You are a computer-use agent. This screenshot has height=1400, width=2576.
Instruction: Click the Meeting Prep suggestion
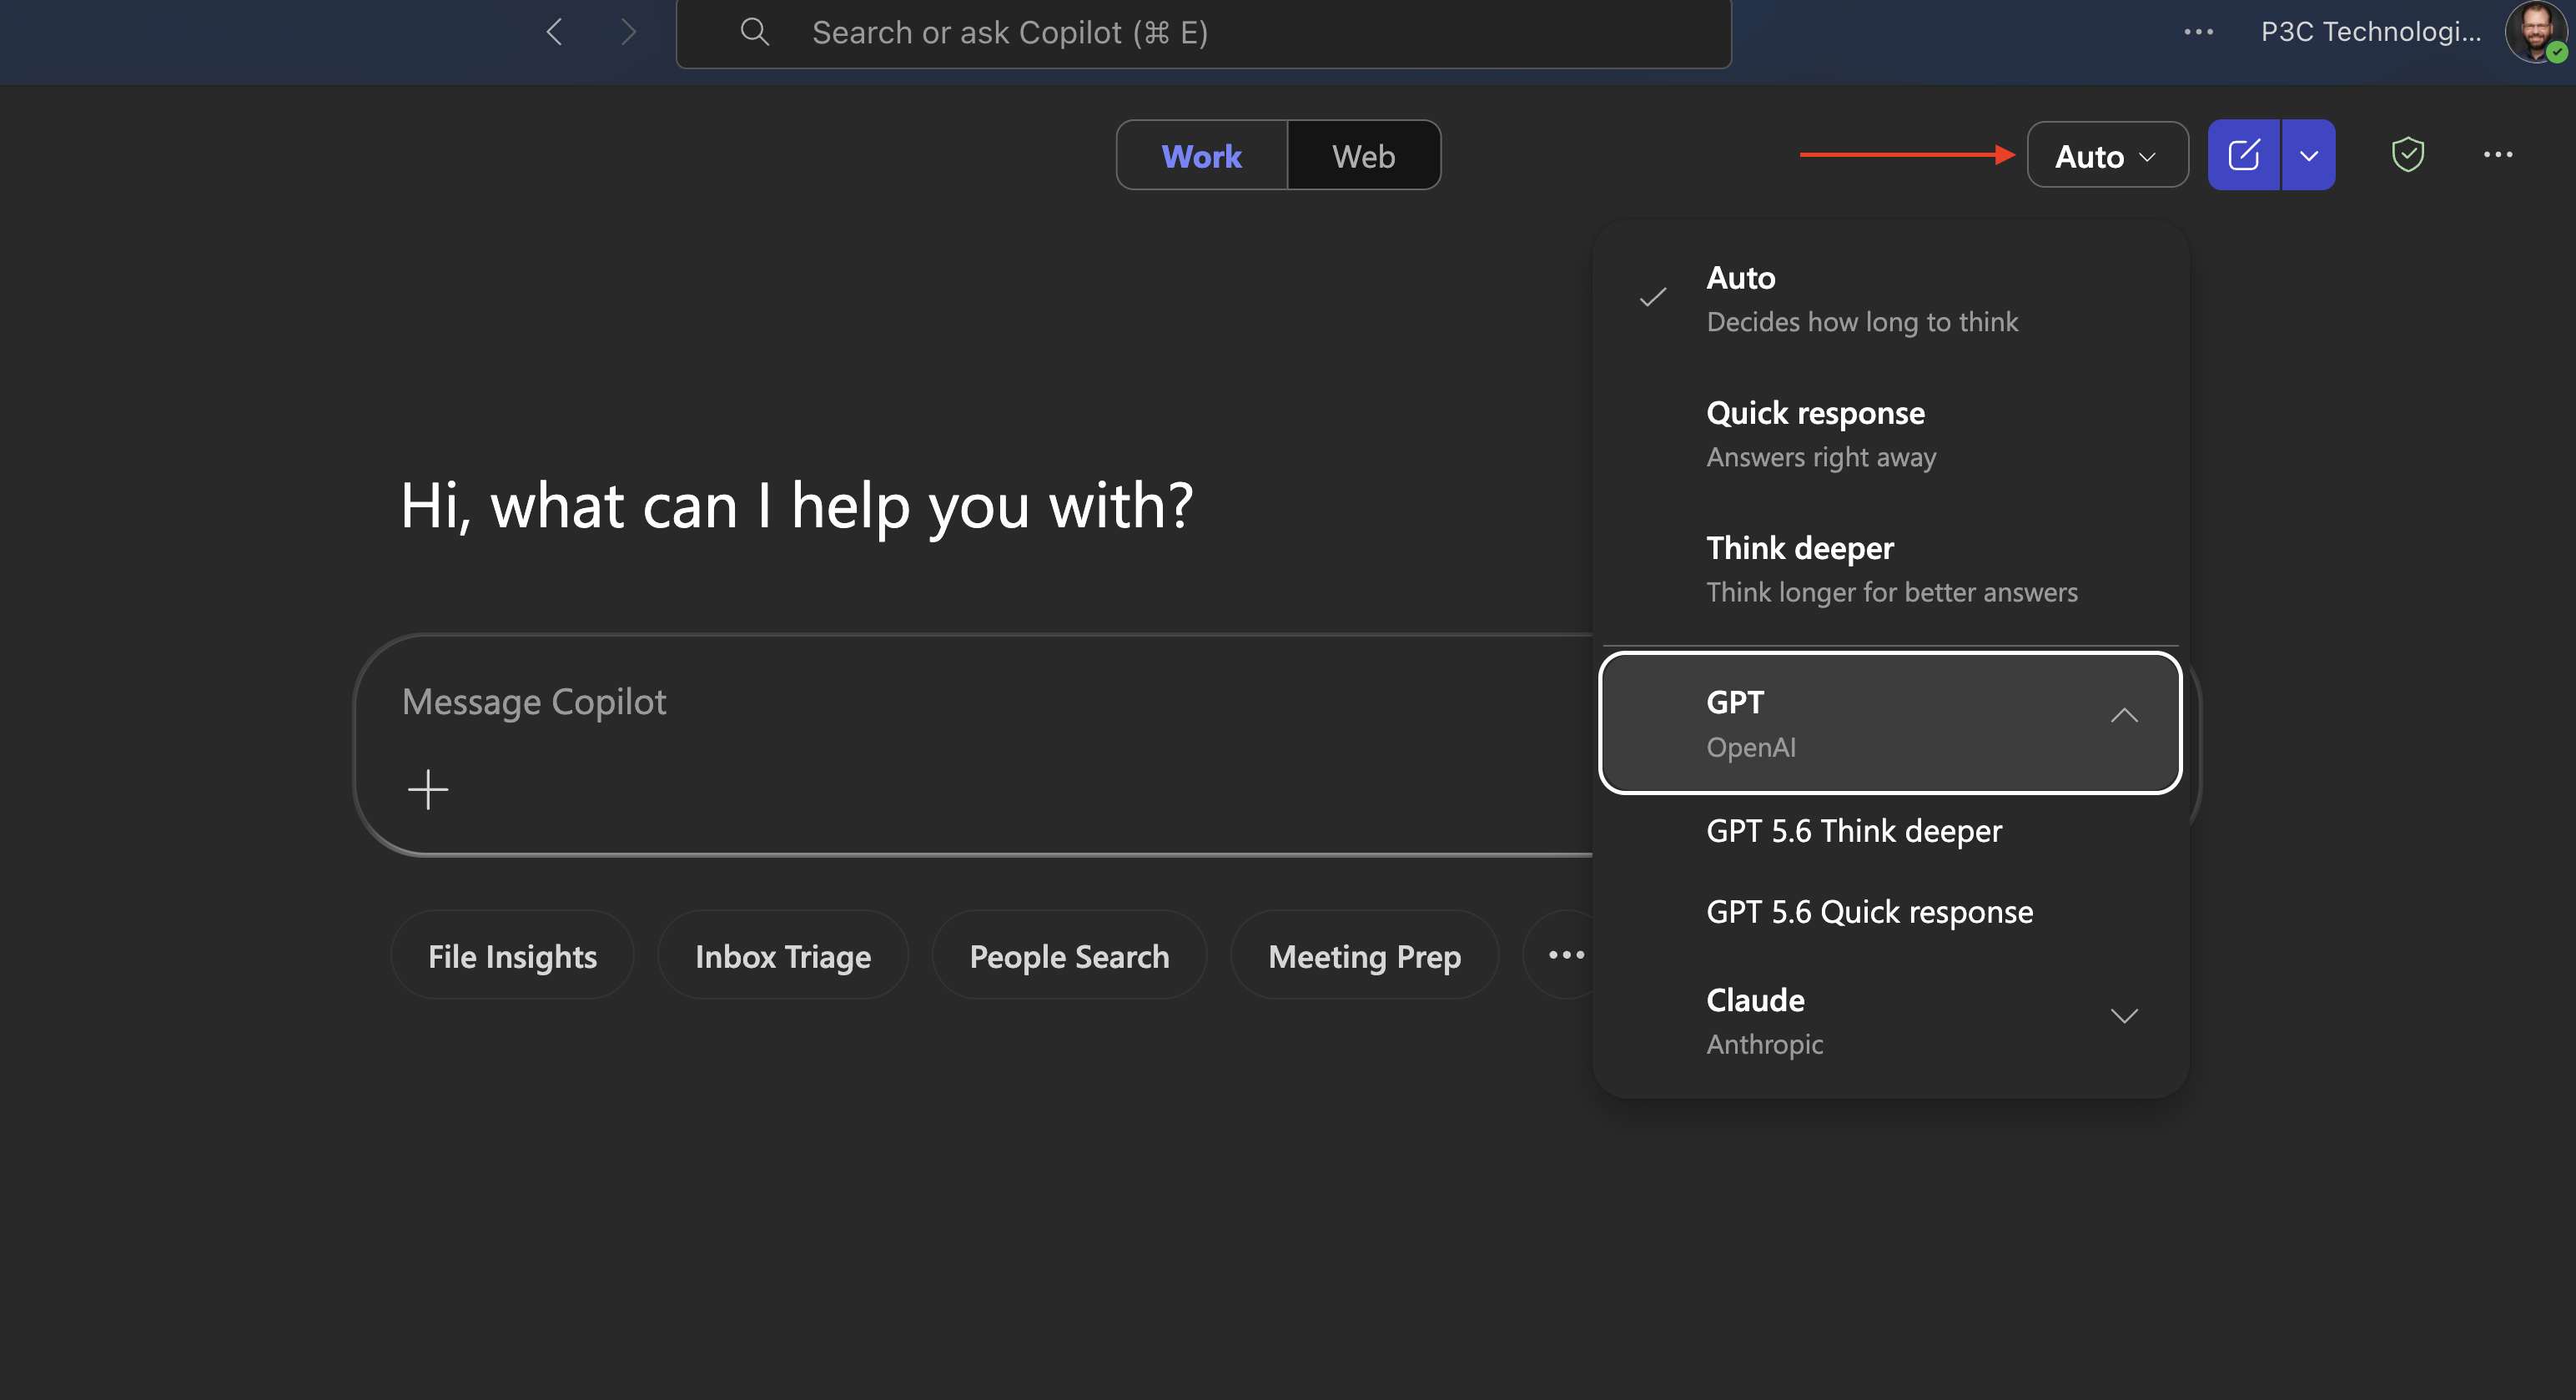1364,955
